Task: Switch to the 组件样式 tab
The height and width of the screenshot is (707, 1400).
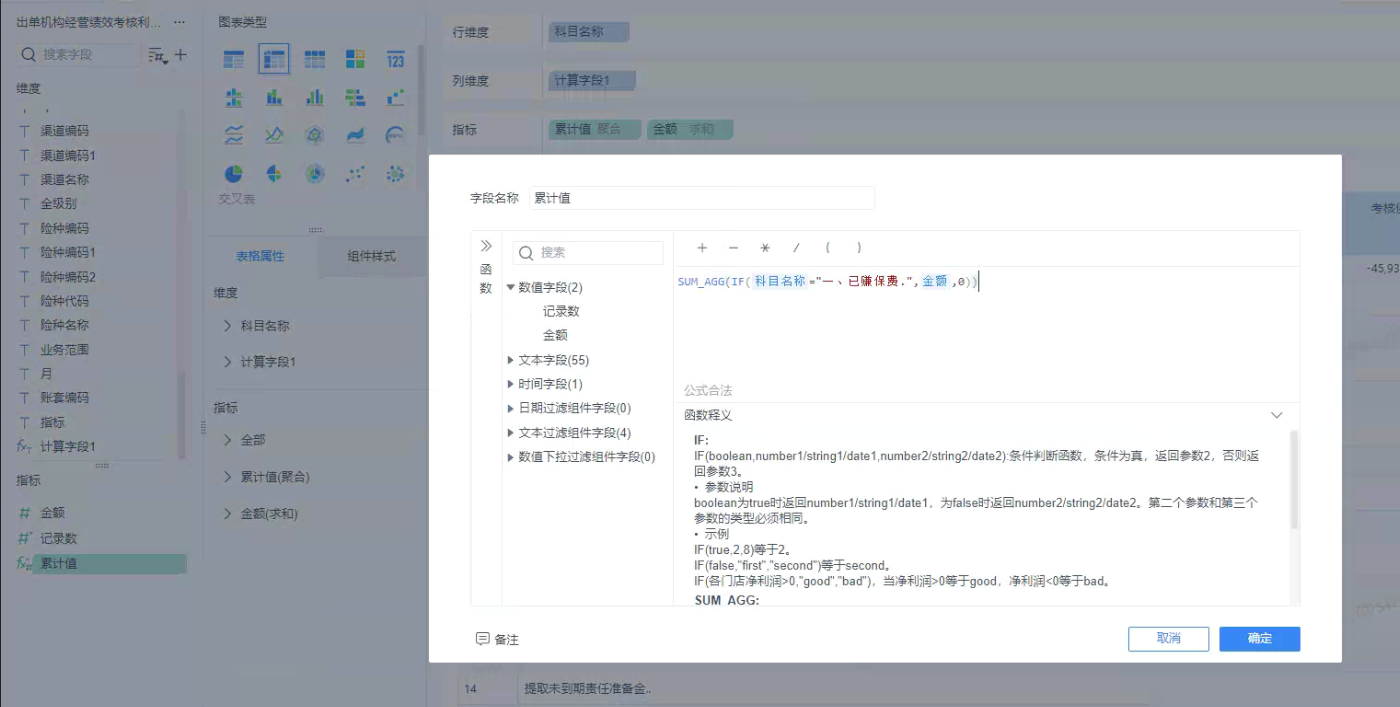Action: pyautogui.click(x=371, y=256)
